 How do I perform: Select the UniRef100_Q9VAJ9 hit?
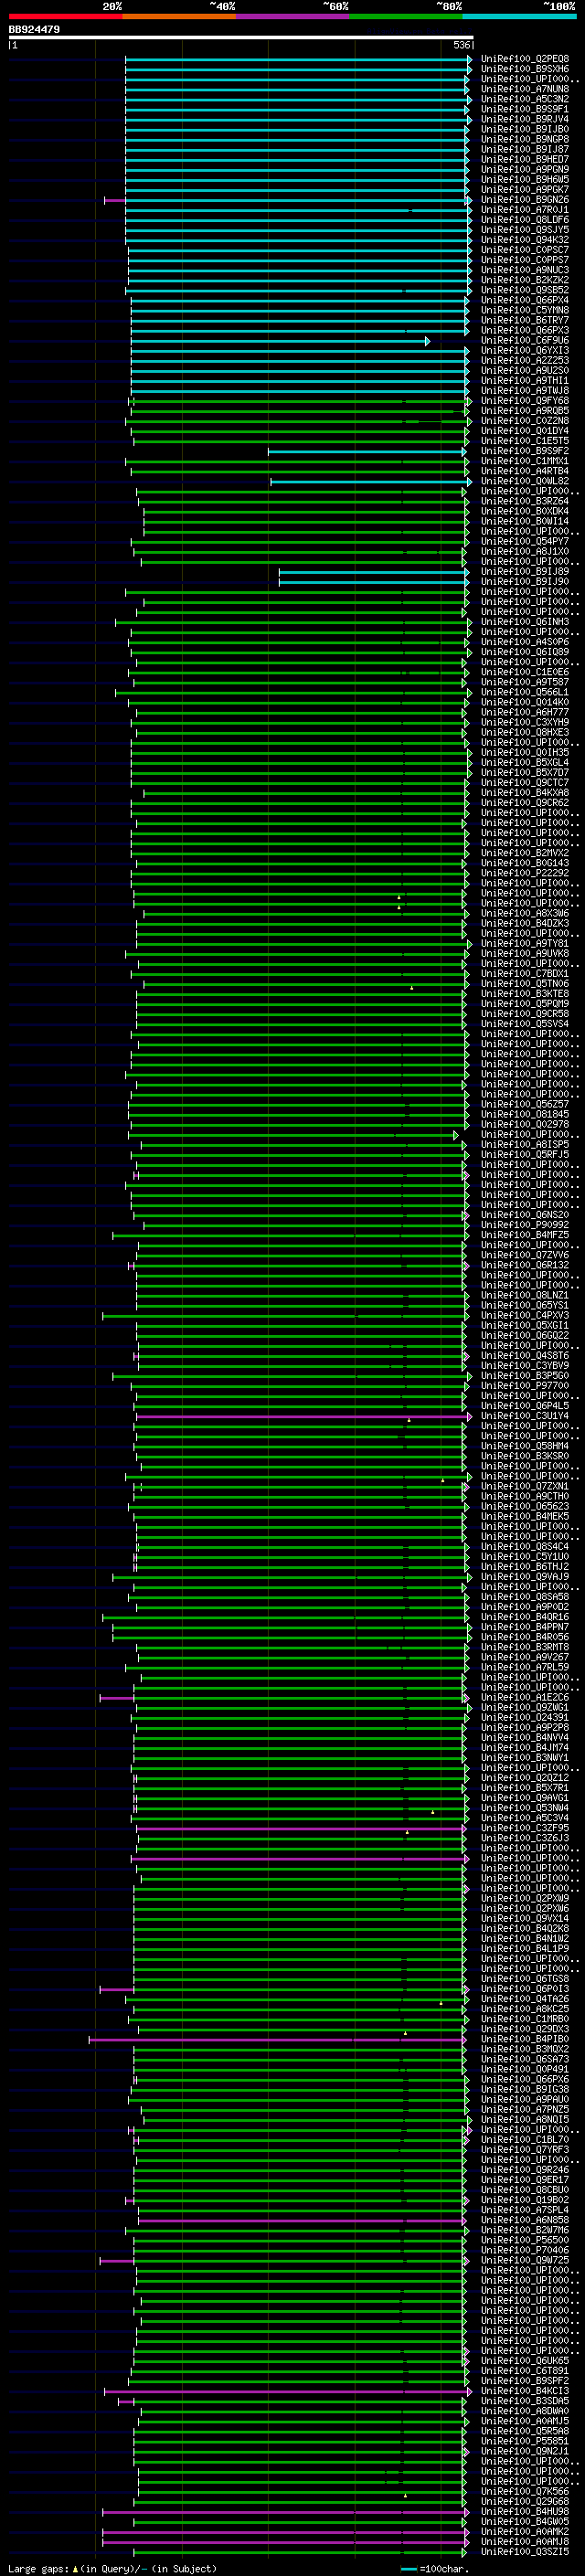(524, 1577)
